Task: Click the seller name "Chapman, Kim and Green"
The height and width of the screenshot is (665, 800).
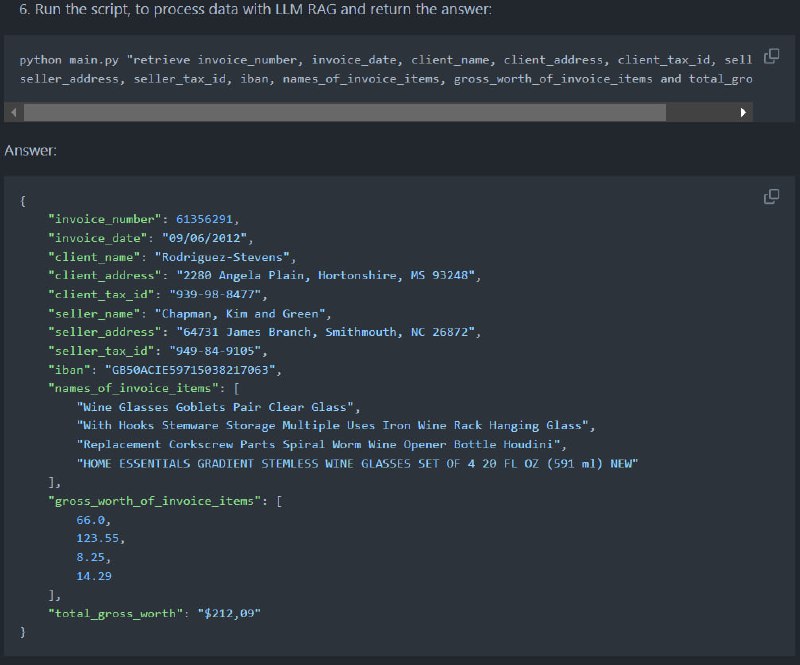Action: (240, 313)
